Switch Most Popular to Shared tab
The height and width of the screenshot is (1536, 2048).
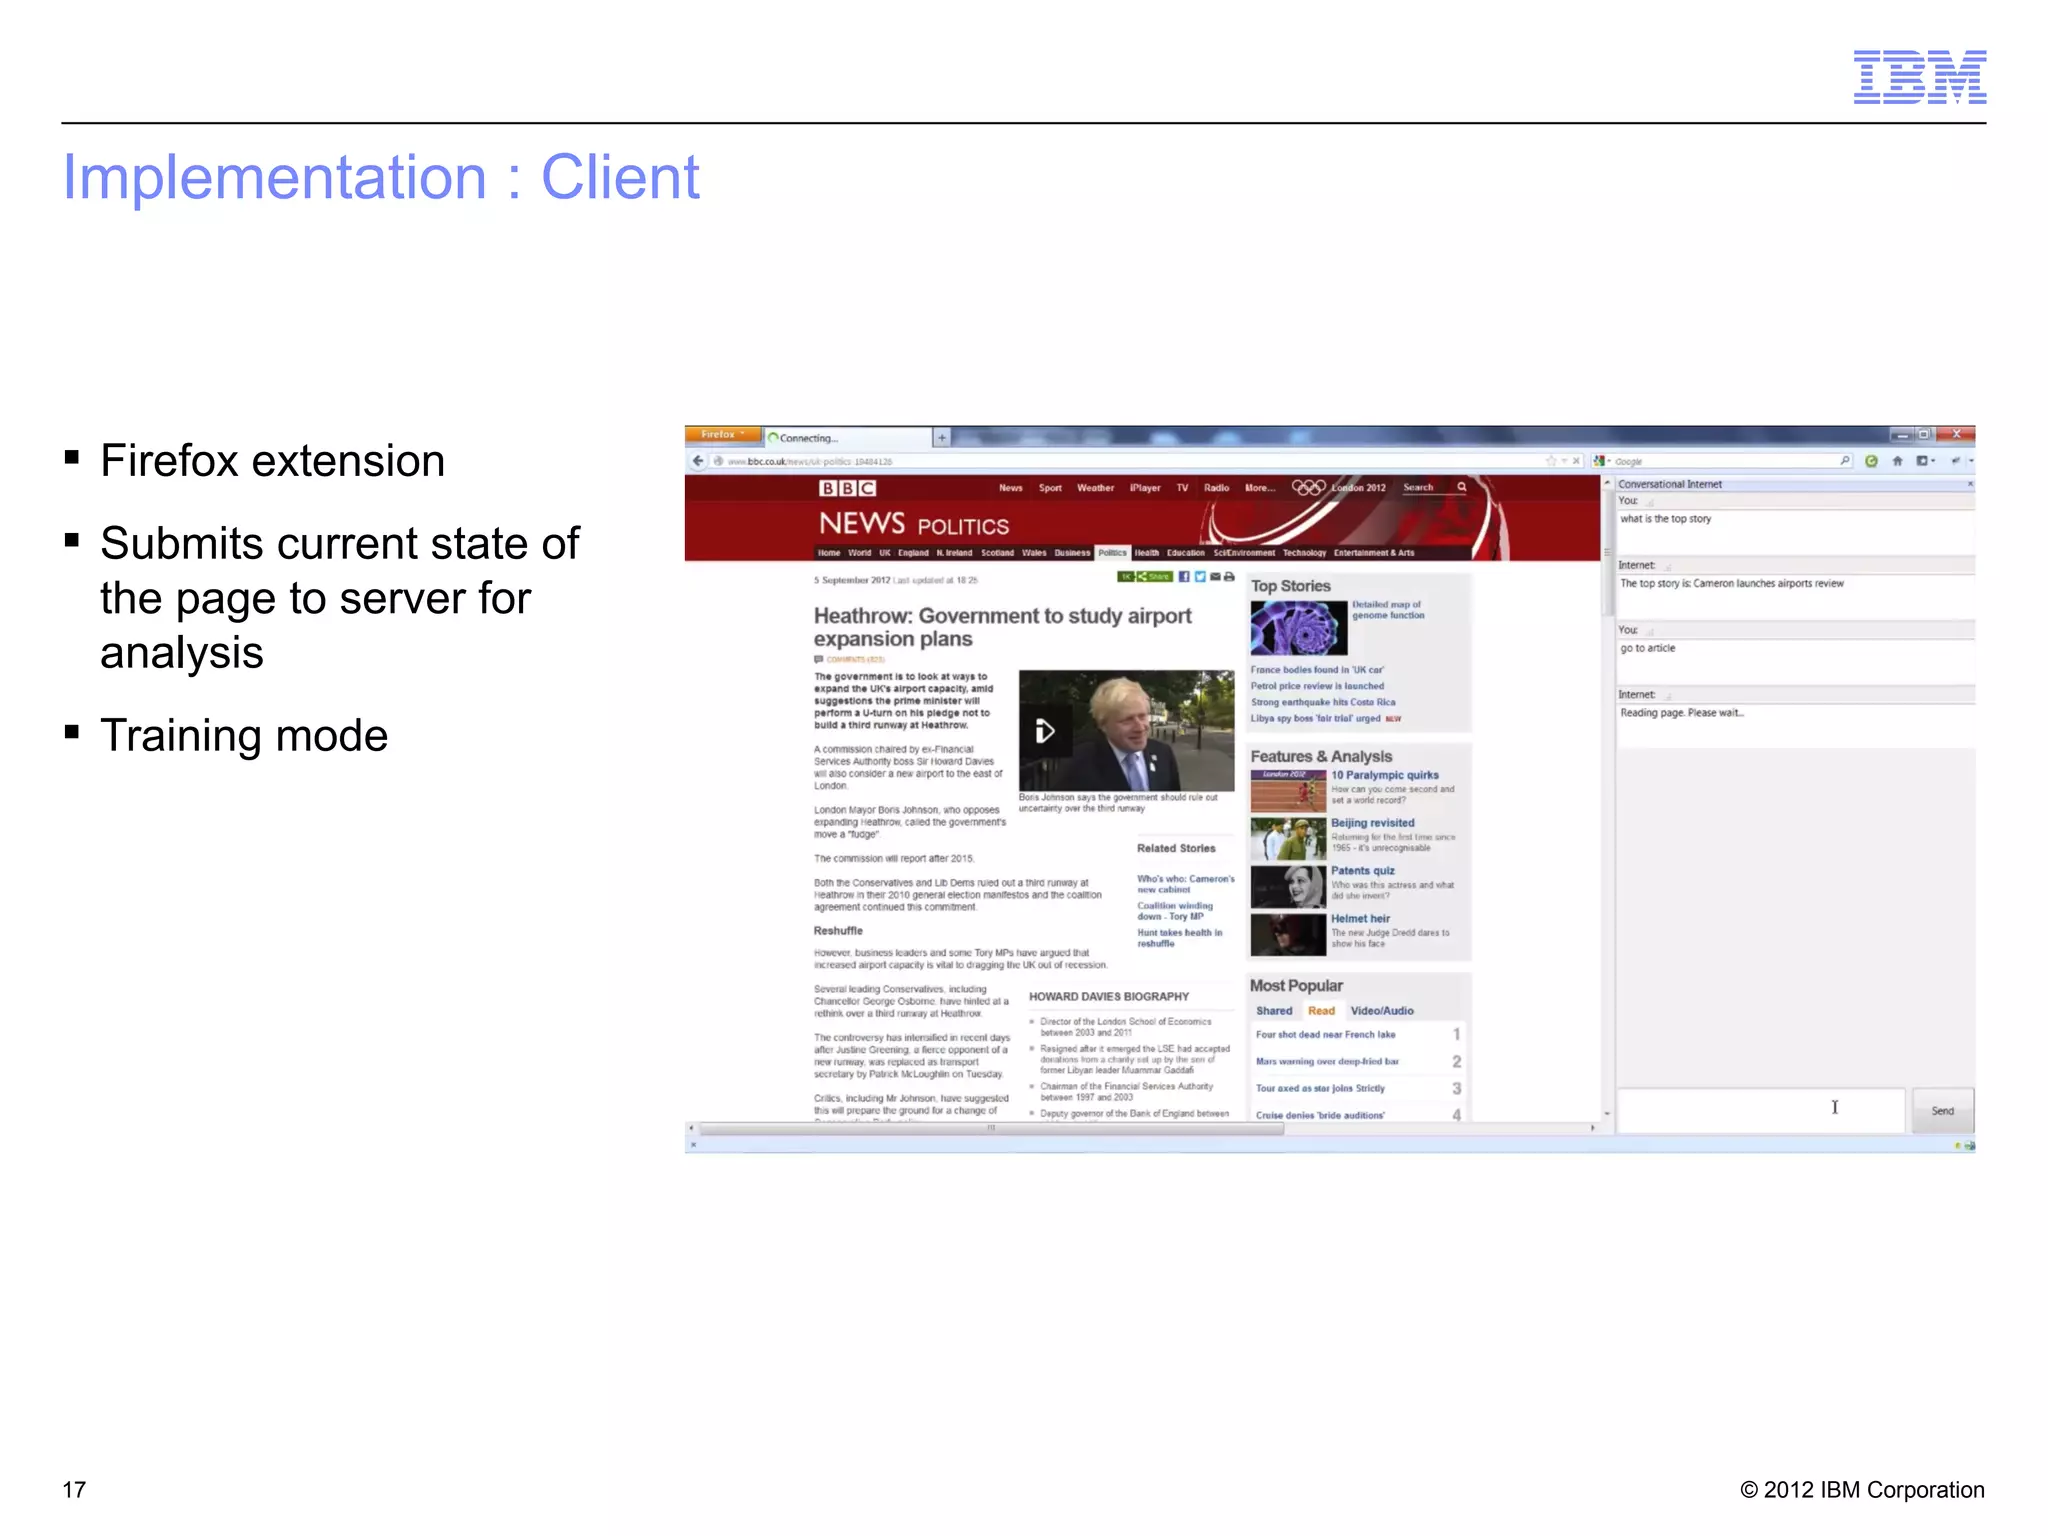click(x=1274, y=1011)
